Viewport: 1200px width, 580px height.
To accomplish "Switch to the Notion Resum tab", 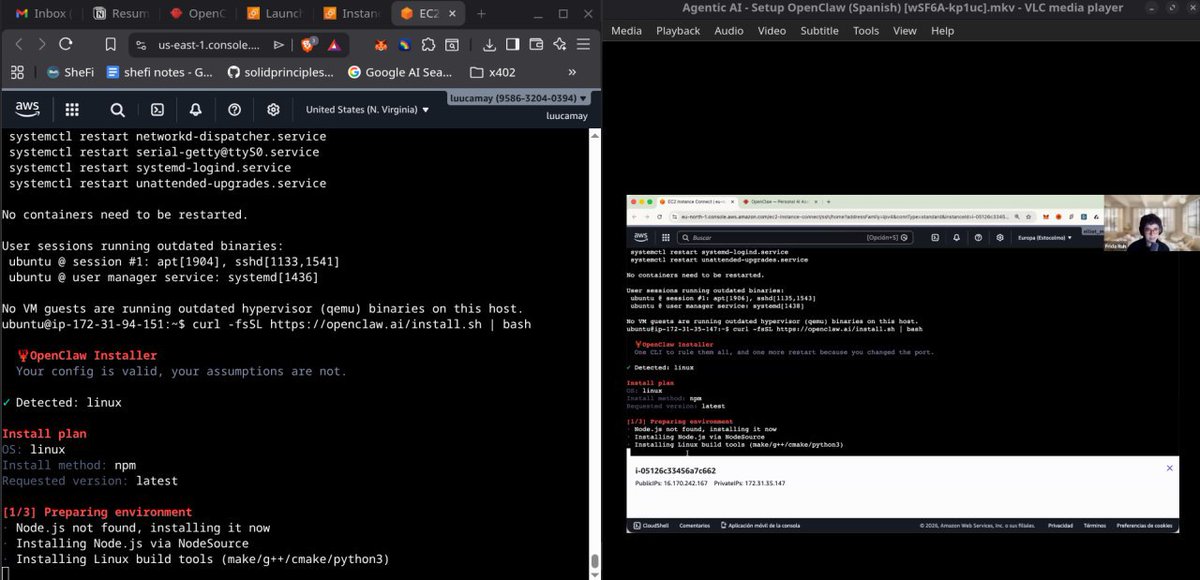I will 120,14.
